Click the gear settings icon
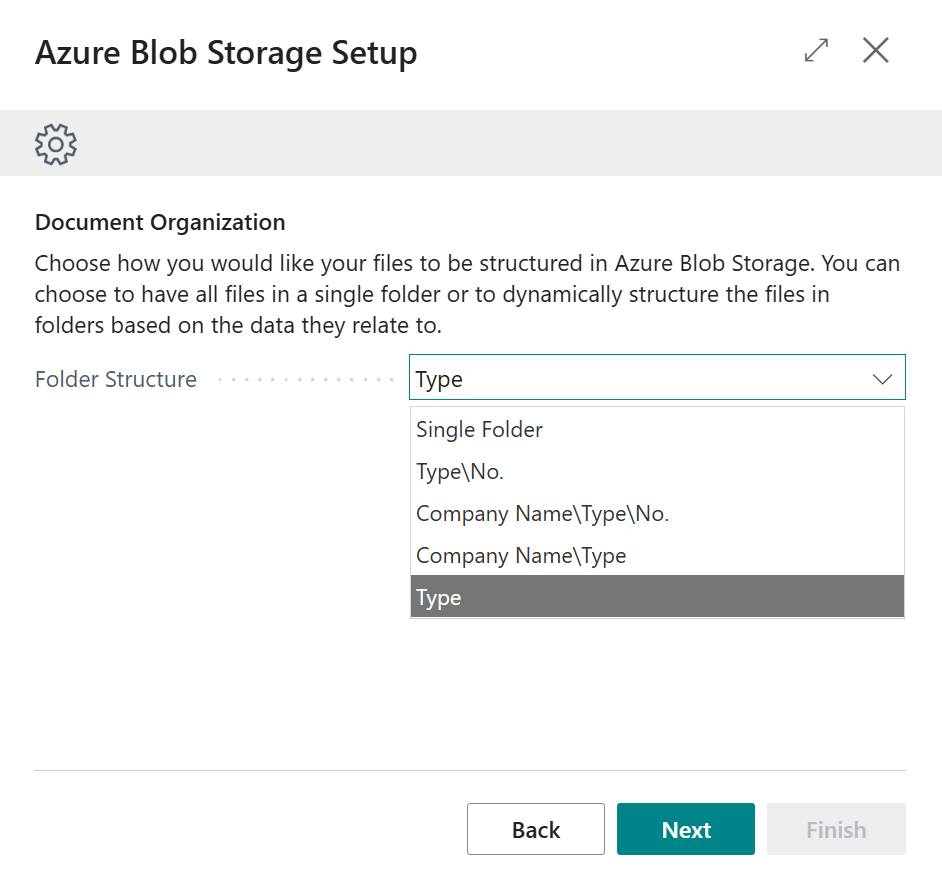 coord(56,144)
